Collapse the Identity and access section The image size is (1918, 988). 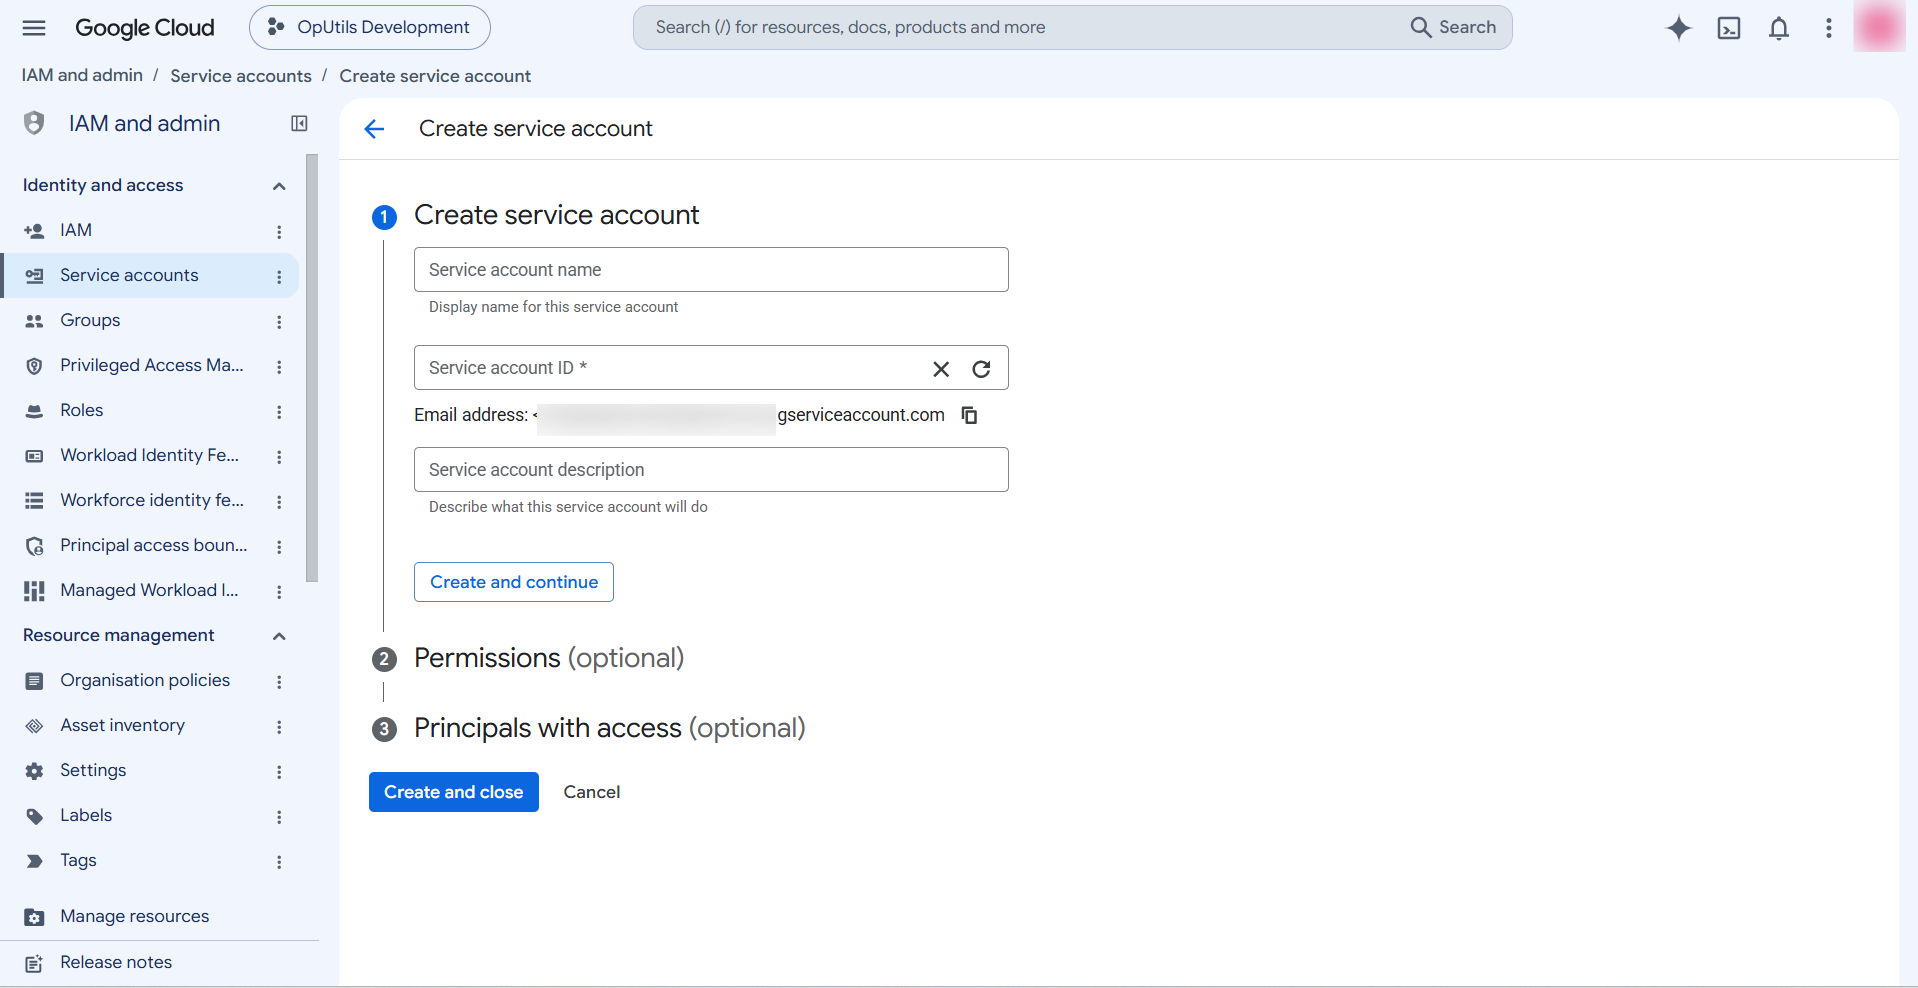point(279,186)
